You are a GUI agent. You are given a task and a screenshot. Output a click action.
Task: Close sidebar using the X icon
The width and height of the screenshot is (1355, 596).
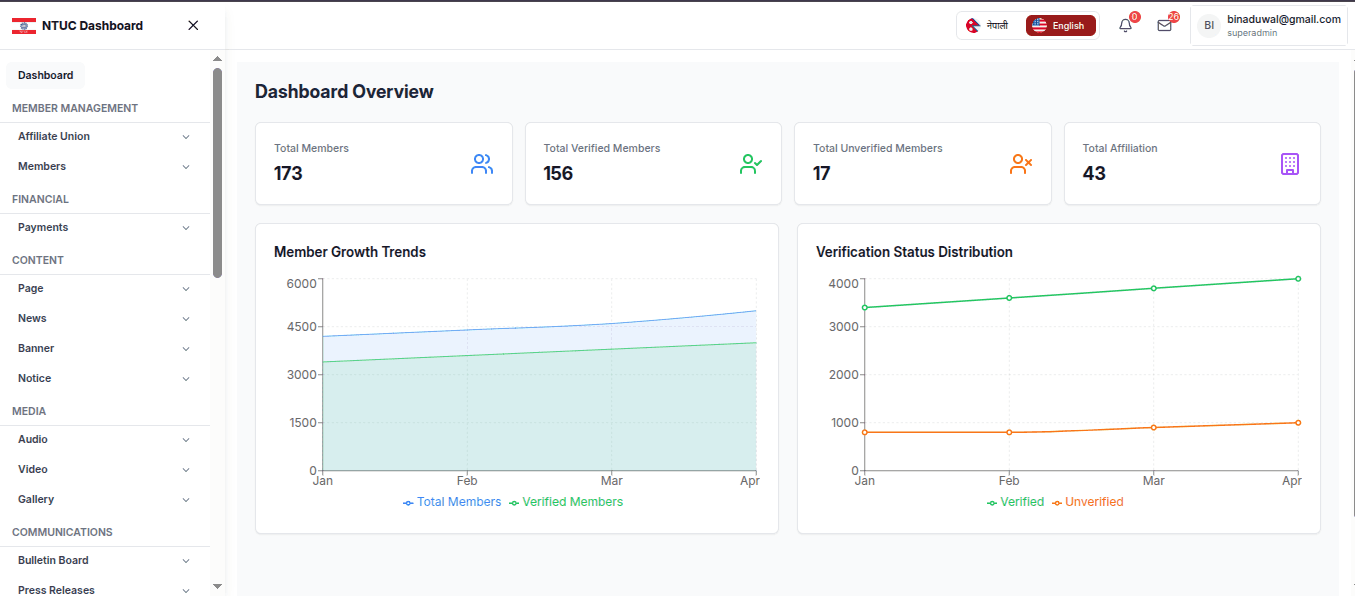pos(193,26)
